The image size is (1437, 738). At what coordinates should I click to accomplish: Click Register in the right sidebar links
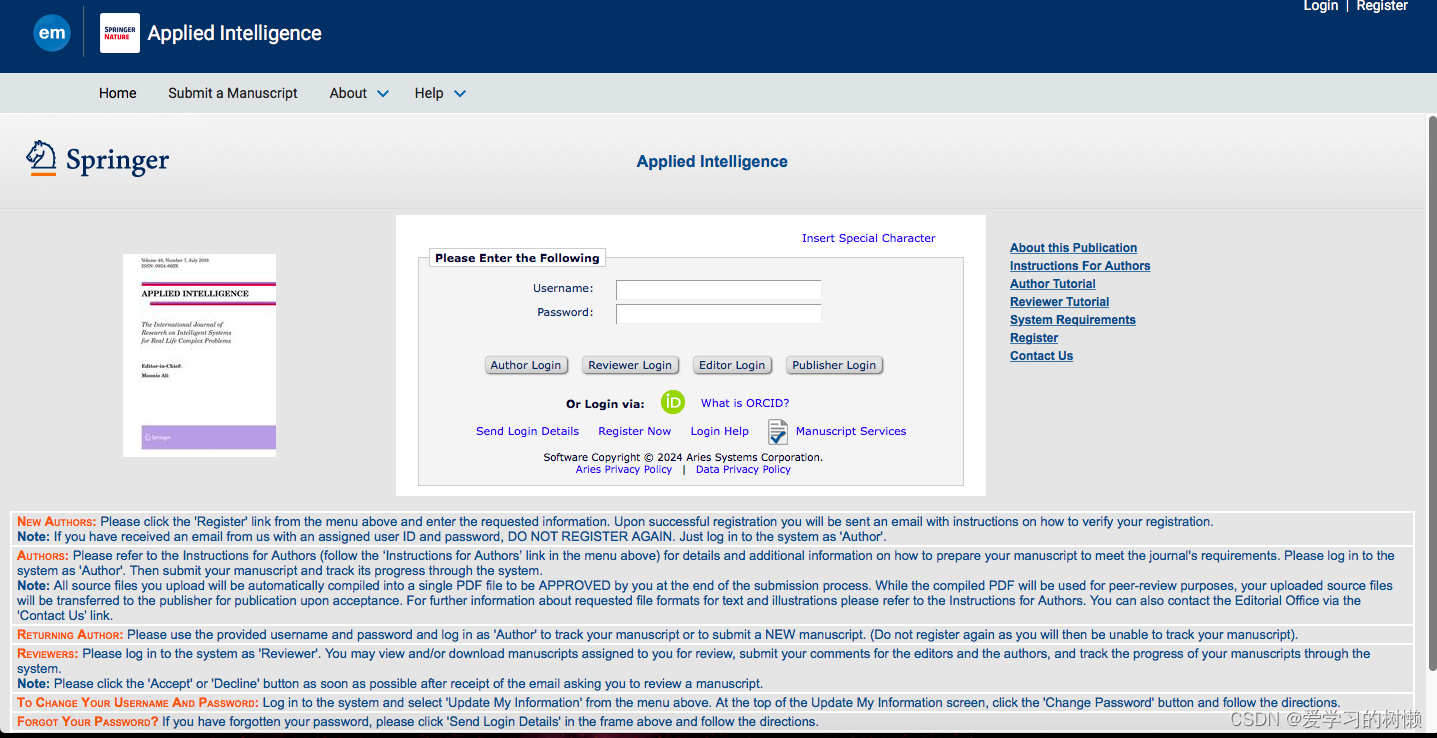tap(1034, 338)
